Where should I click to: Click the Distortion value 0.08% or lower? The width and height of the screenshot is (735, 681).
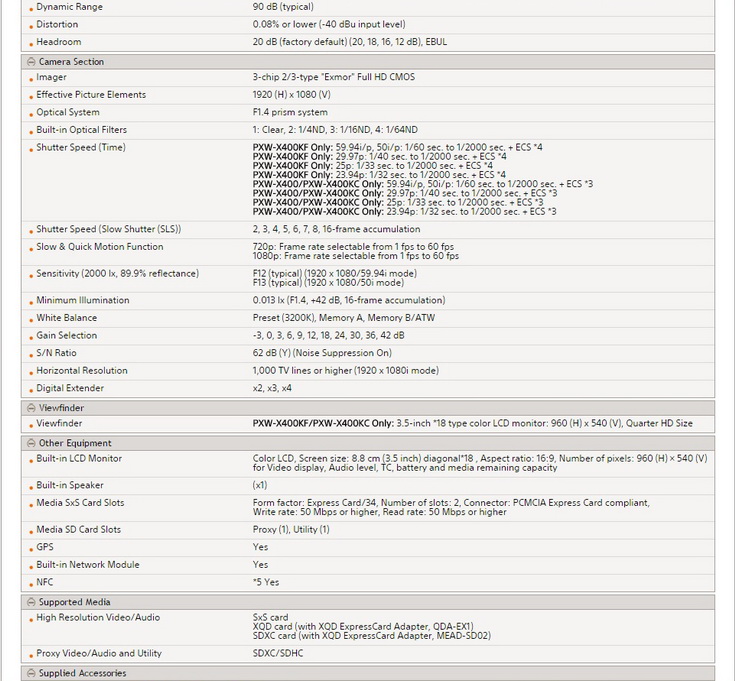(x=329, y=24)
